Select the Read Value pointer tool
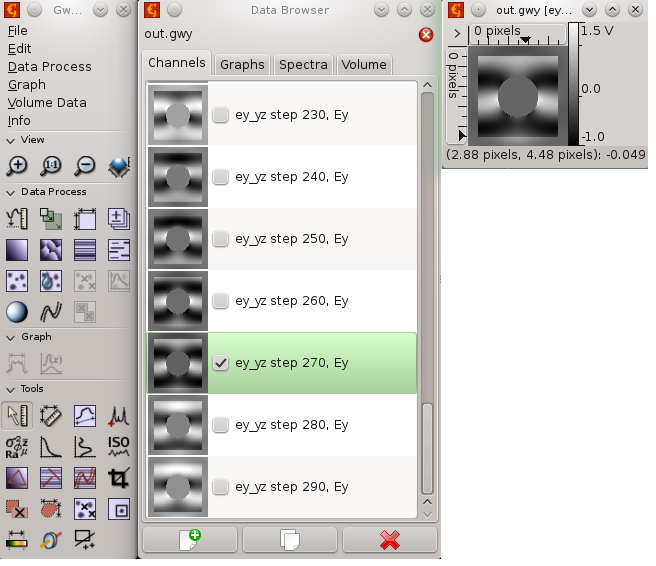Screen dimensions: 656x566 pos(17,414)
